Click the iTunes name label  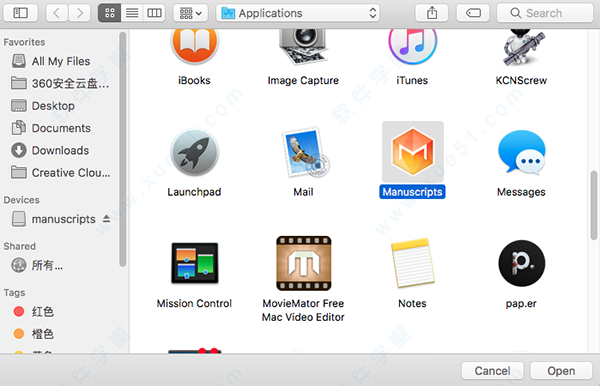point(412,81)
